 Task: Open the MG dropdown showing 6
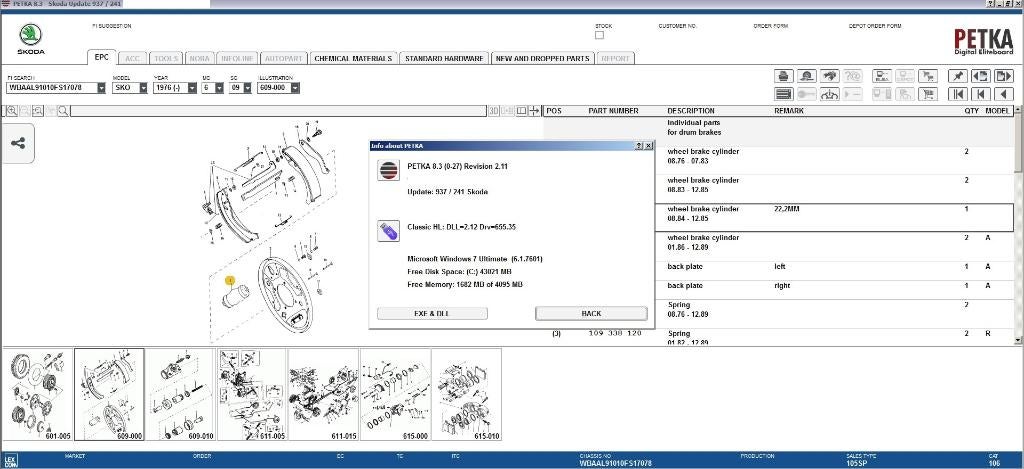[x=219, y=88]
